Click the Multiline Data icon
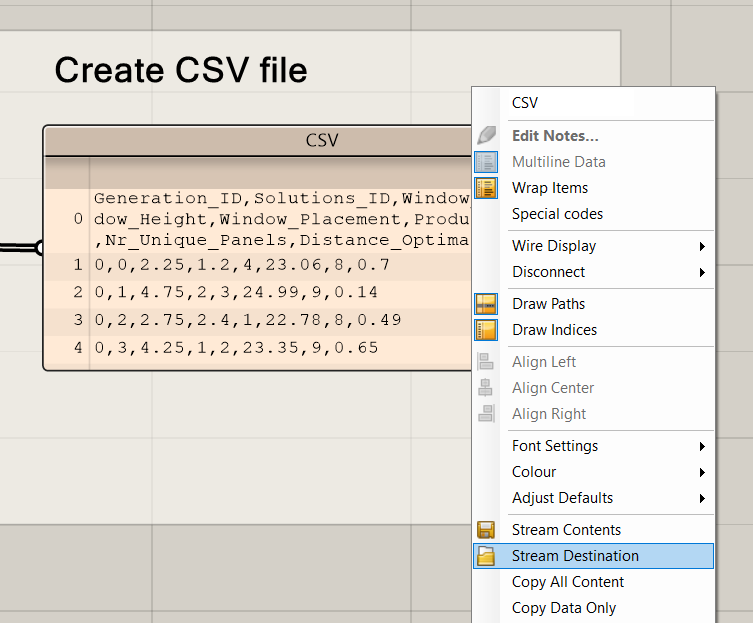The image size is (753, 623). (x=486, y=162)
